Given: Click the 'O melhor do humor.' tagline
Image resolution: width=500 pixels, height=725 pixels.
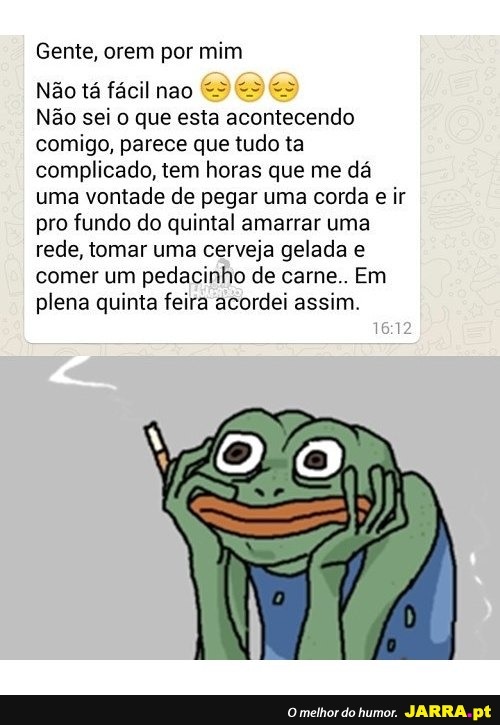Looking at the screenshot, I should [x=342, y=712].
